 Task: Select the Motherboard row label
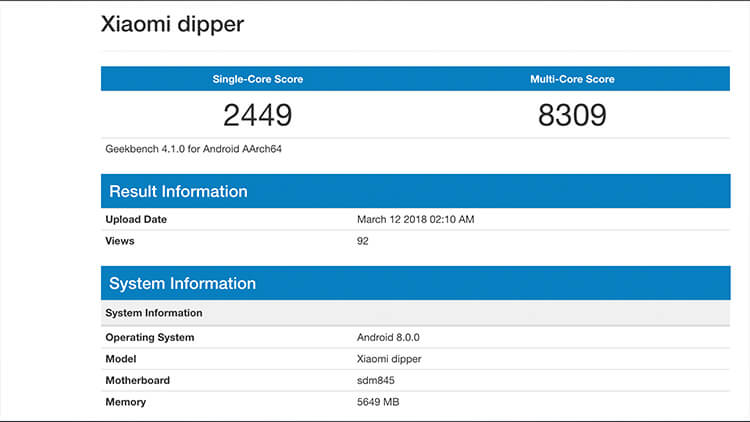click(x=137, y=380)
